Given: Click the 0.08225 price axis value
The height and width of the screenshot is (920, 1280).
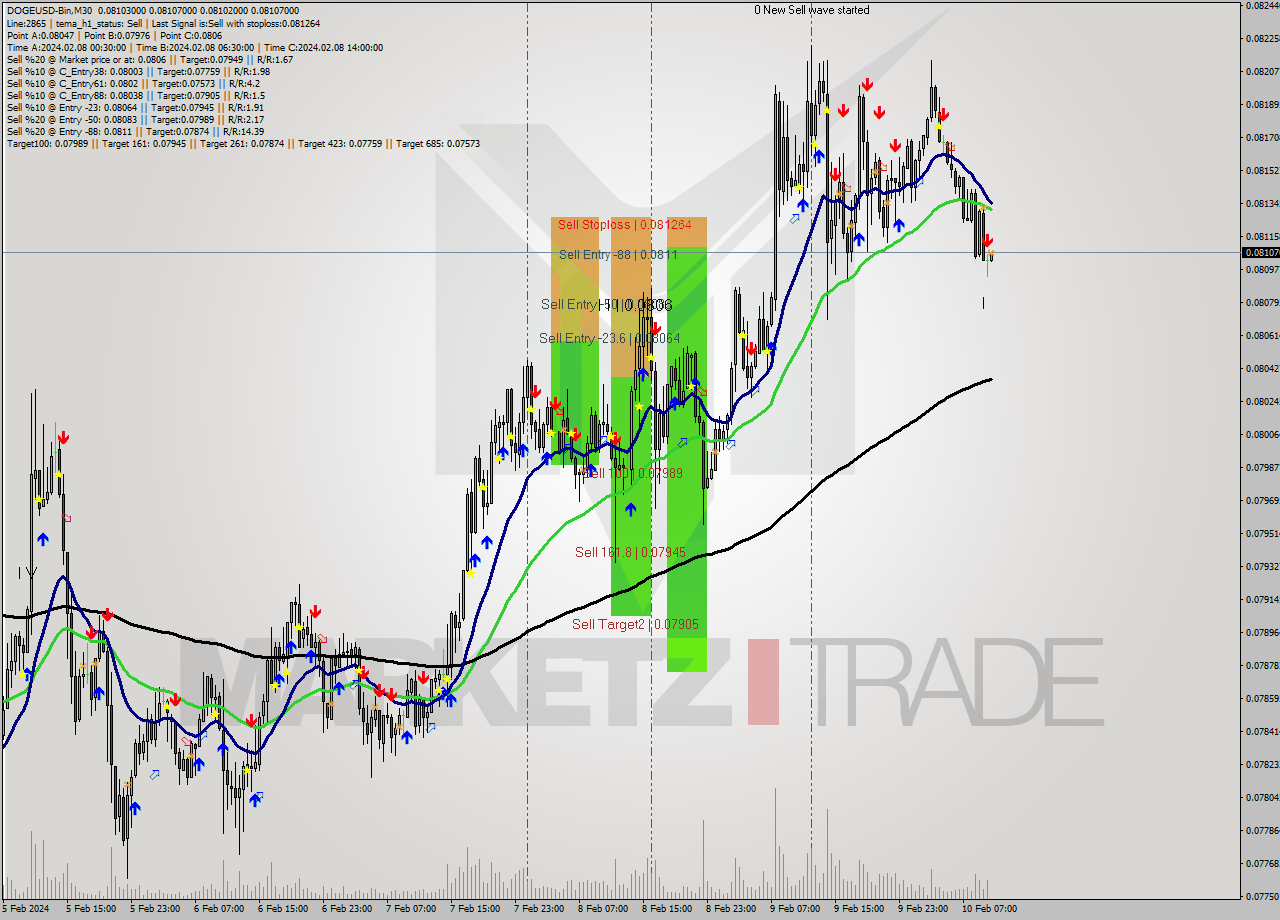Looking at the screenshot, I should (x=1262, y=38).
